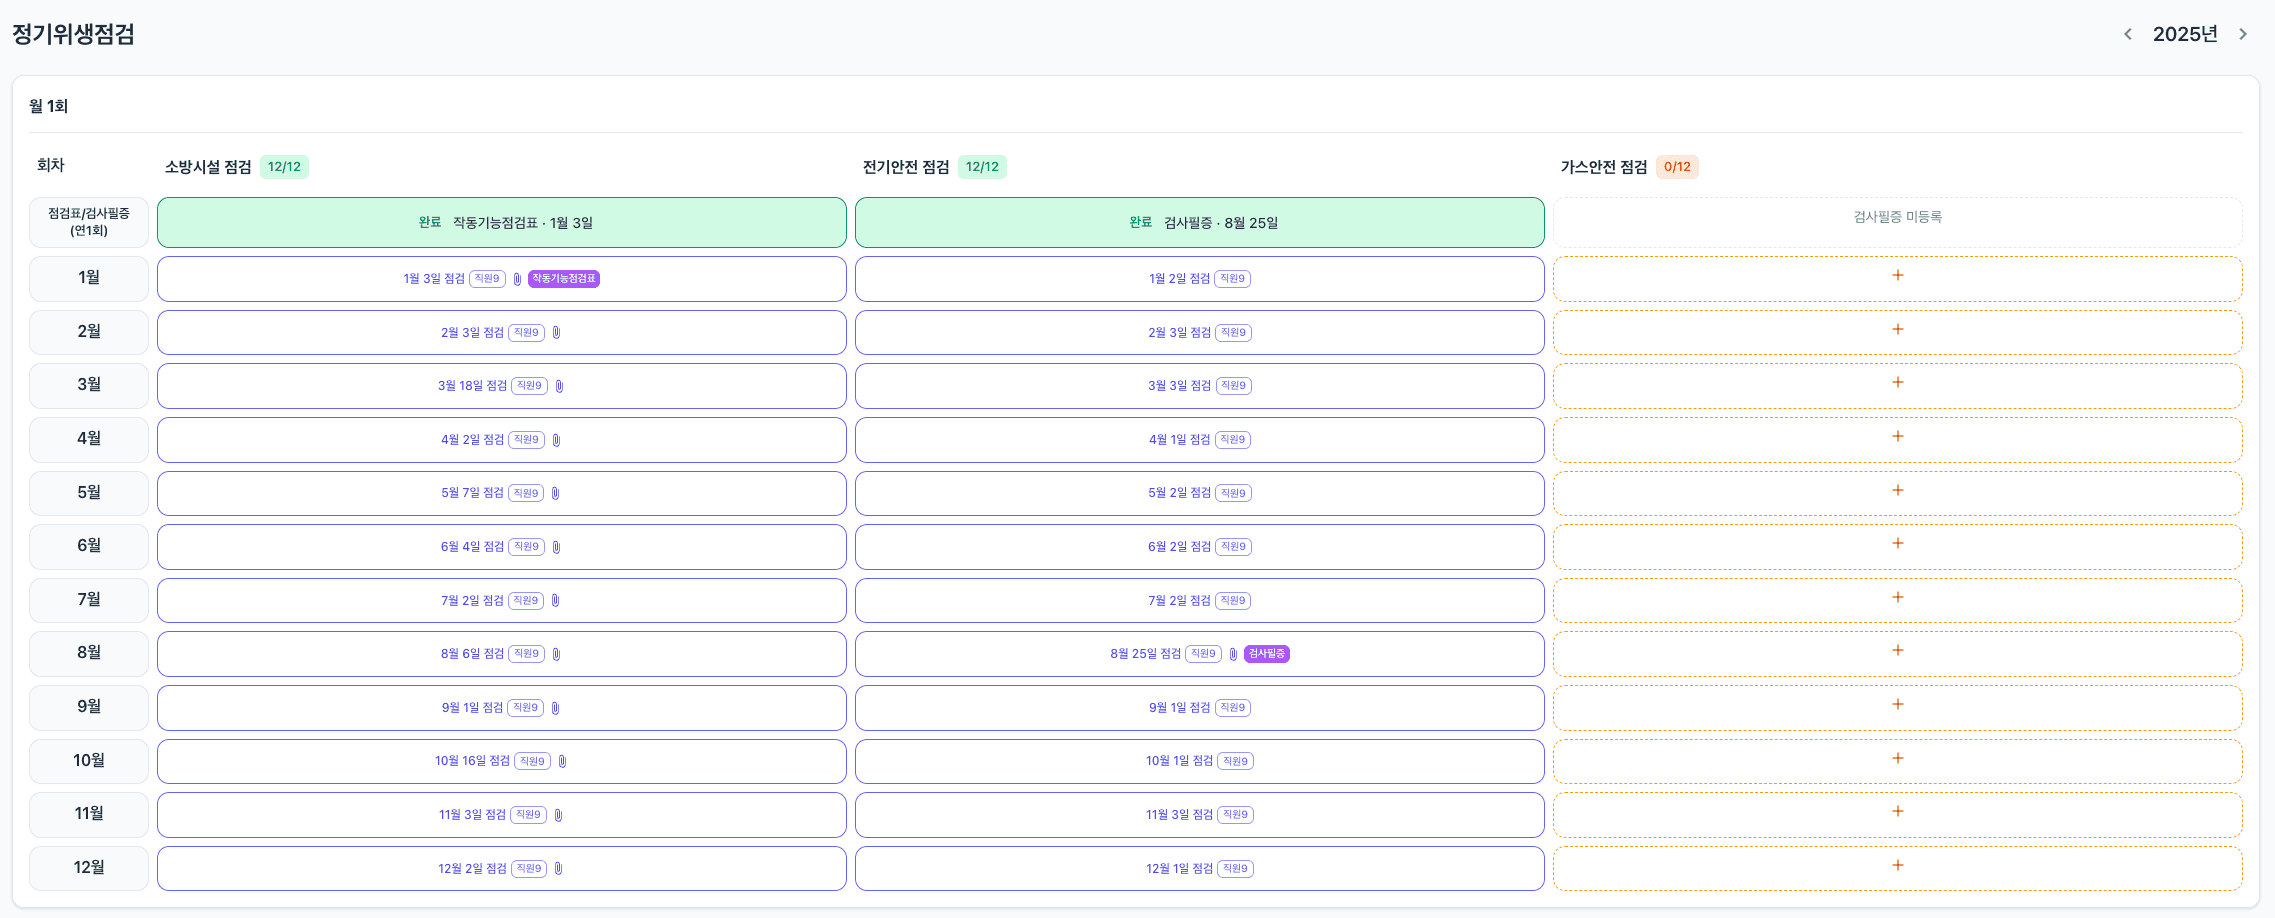The height and width of the screenshot is (918, 2275).
Task: Click attachment icon on 8월 25일 점검
Action: pyautogui.click(x=1233, y=654)
